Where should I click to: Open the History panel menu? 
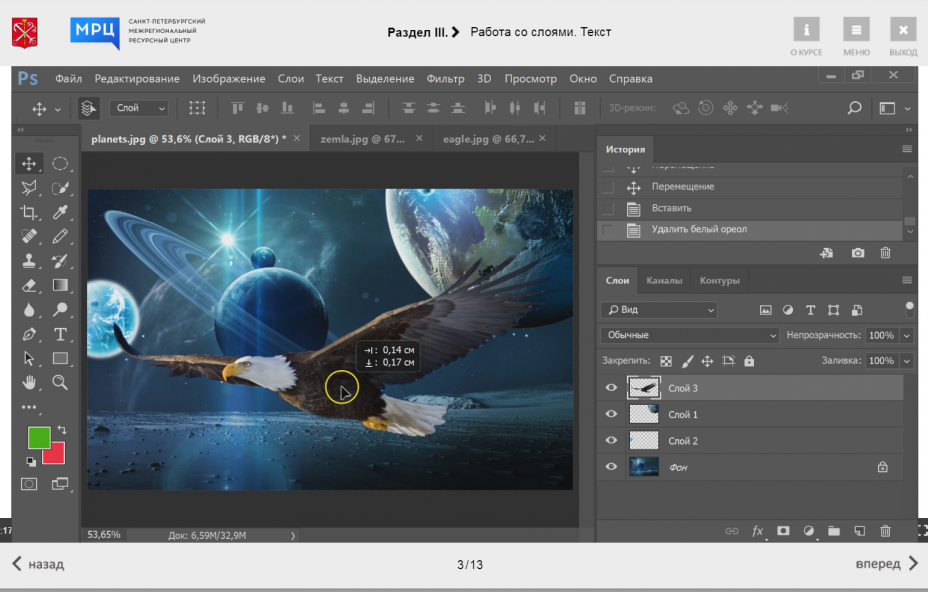pyautogui.click(x=907, y=149)
